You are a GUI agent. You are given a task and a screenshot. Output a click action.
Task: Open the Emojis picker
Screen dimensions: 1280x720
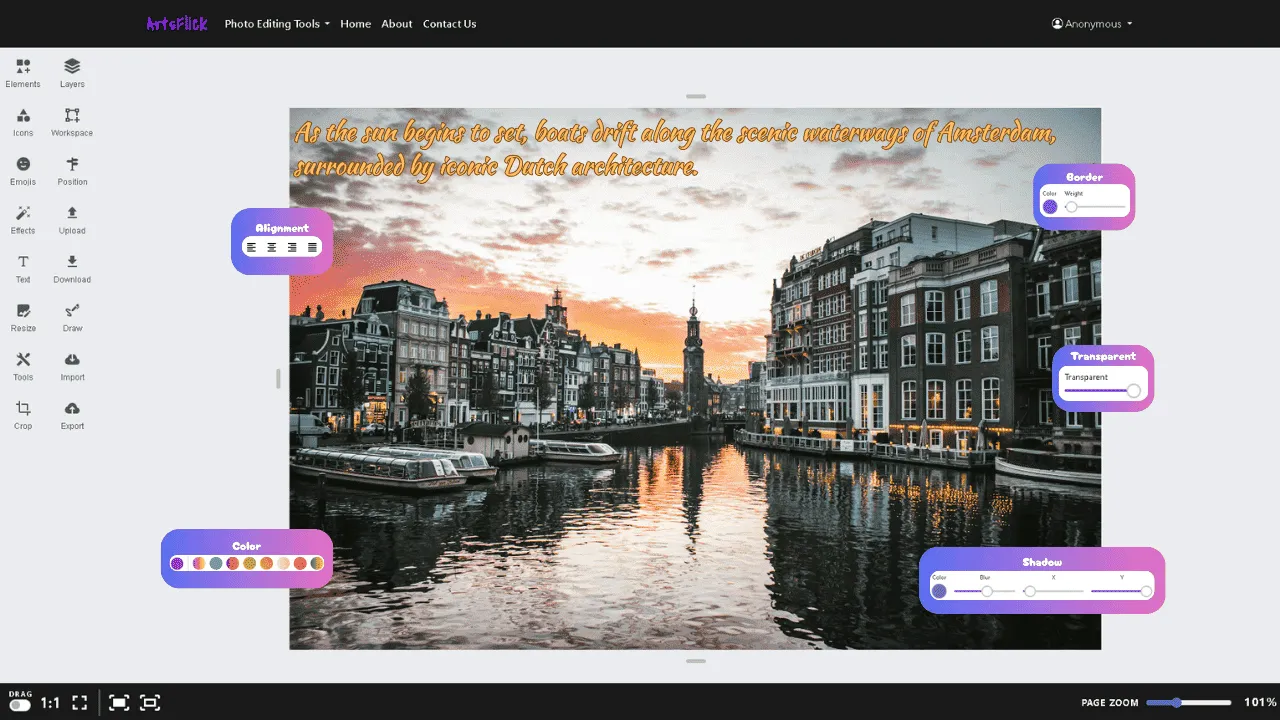click(x=23, y=171)
